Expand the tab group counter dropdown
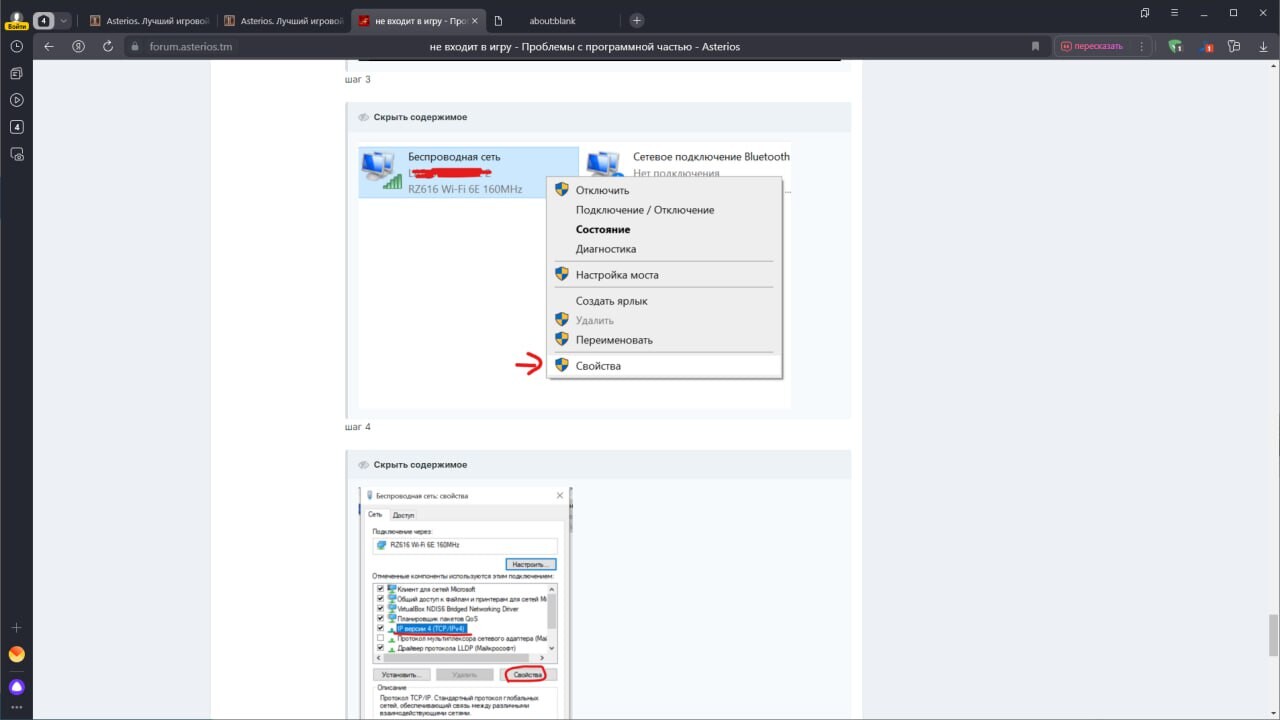This screenshot has height=720, width=1280. point(65,20)
